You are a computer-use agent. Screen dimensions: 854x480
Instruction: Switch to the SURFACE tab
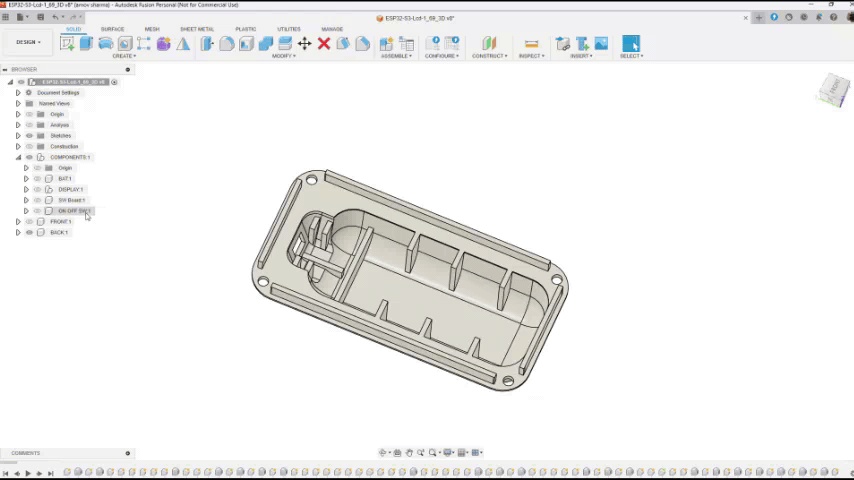click(x=112, y=29)
